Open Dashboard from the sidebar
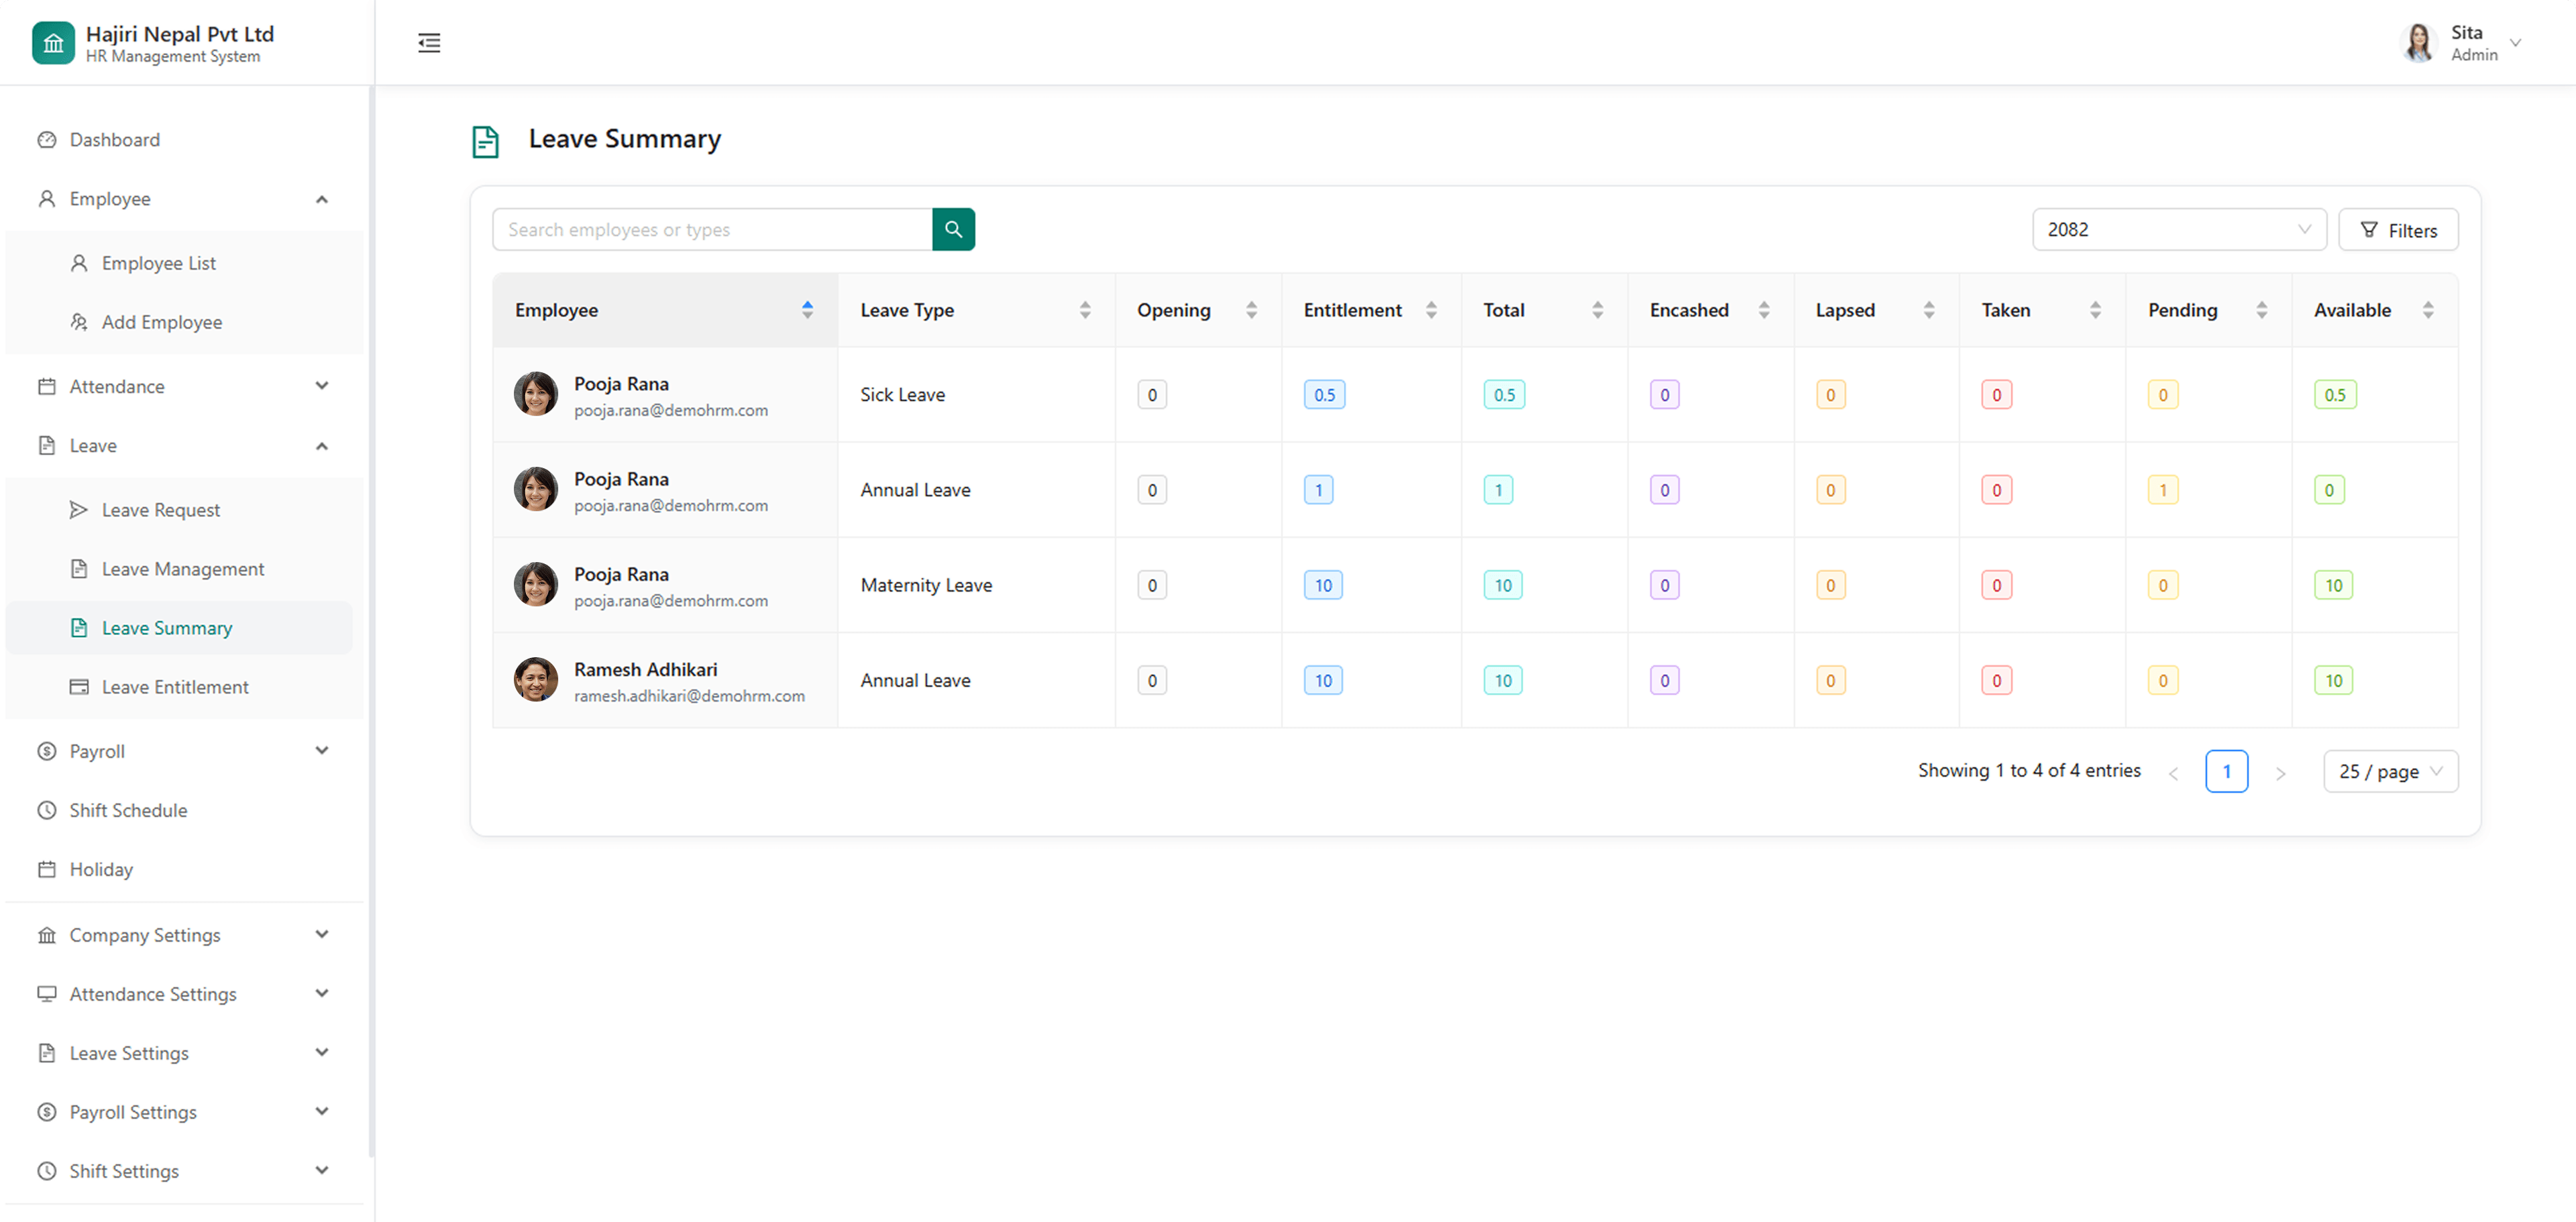The width and height of the screenshot is (2576, 1222). pos(114,139)
